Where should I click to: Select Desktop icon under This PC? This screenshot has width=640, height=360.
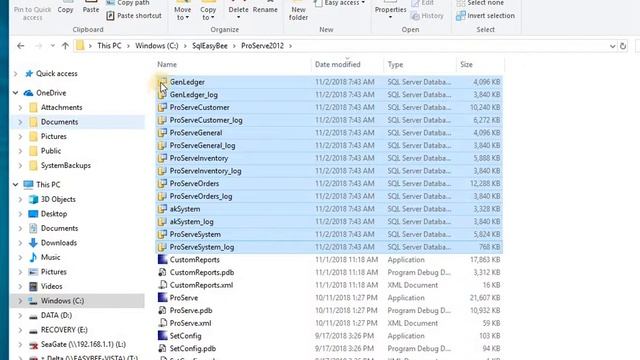33,214
